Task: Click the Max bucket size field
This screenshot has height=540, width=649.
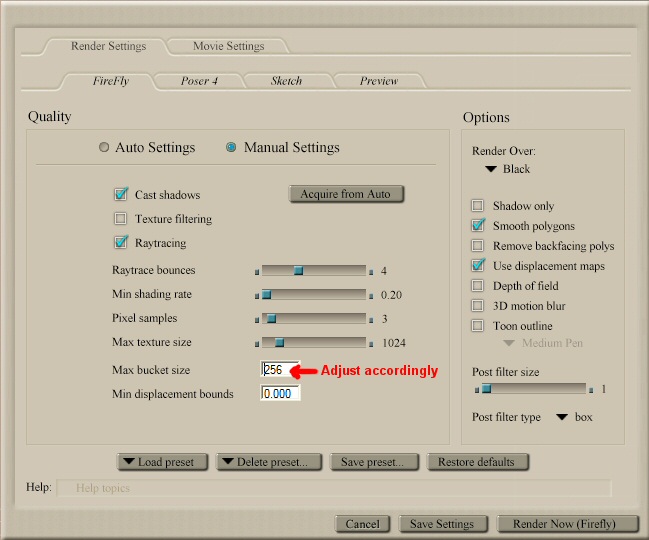Action: click(280, 369)
